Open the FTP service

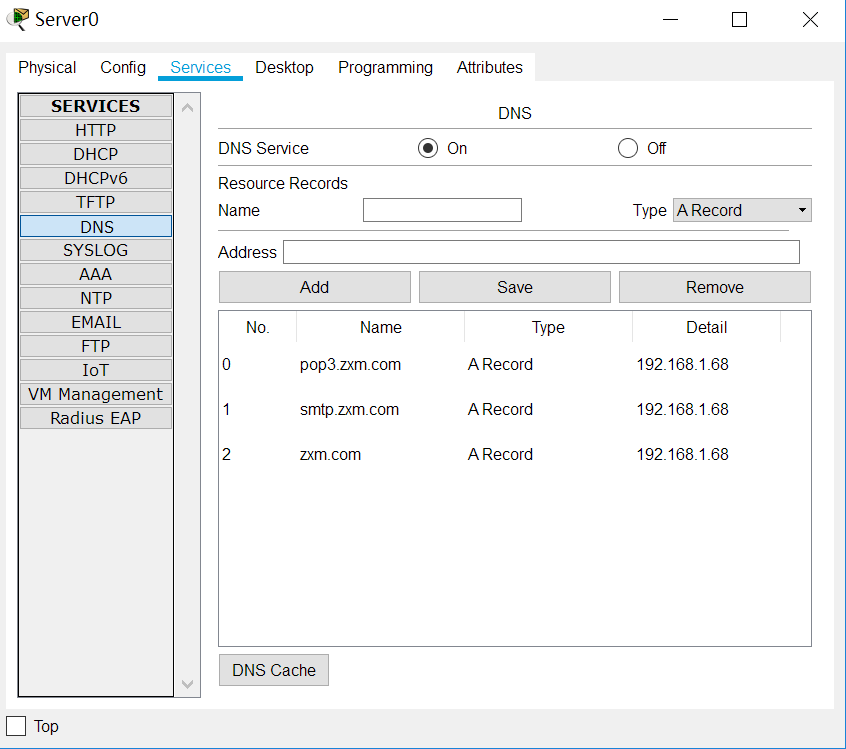tap(96, 346)
